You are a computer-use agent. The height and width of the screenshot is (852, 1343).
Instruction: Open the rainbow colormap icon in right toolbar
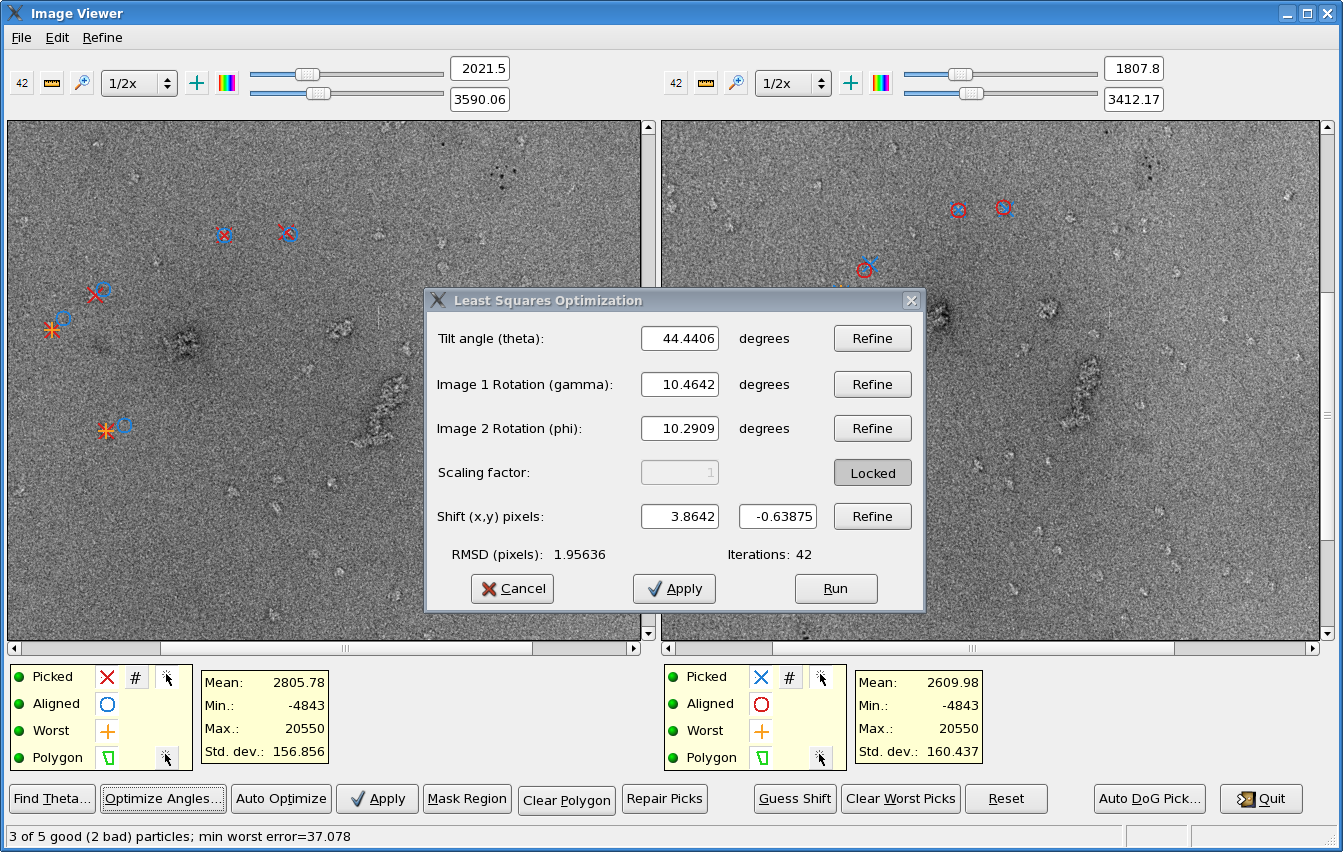881,83
